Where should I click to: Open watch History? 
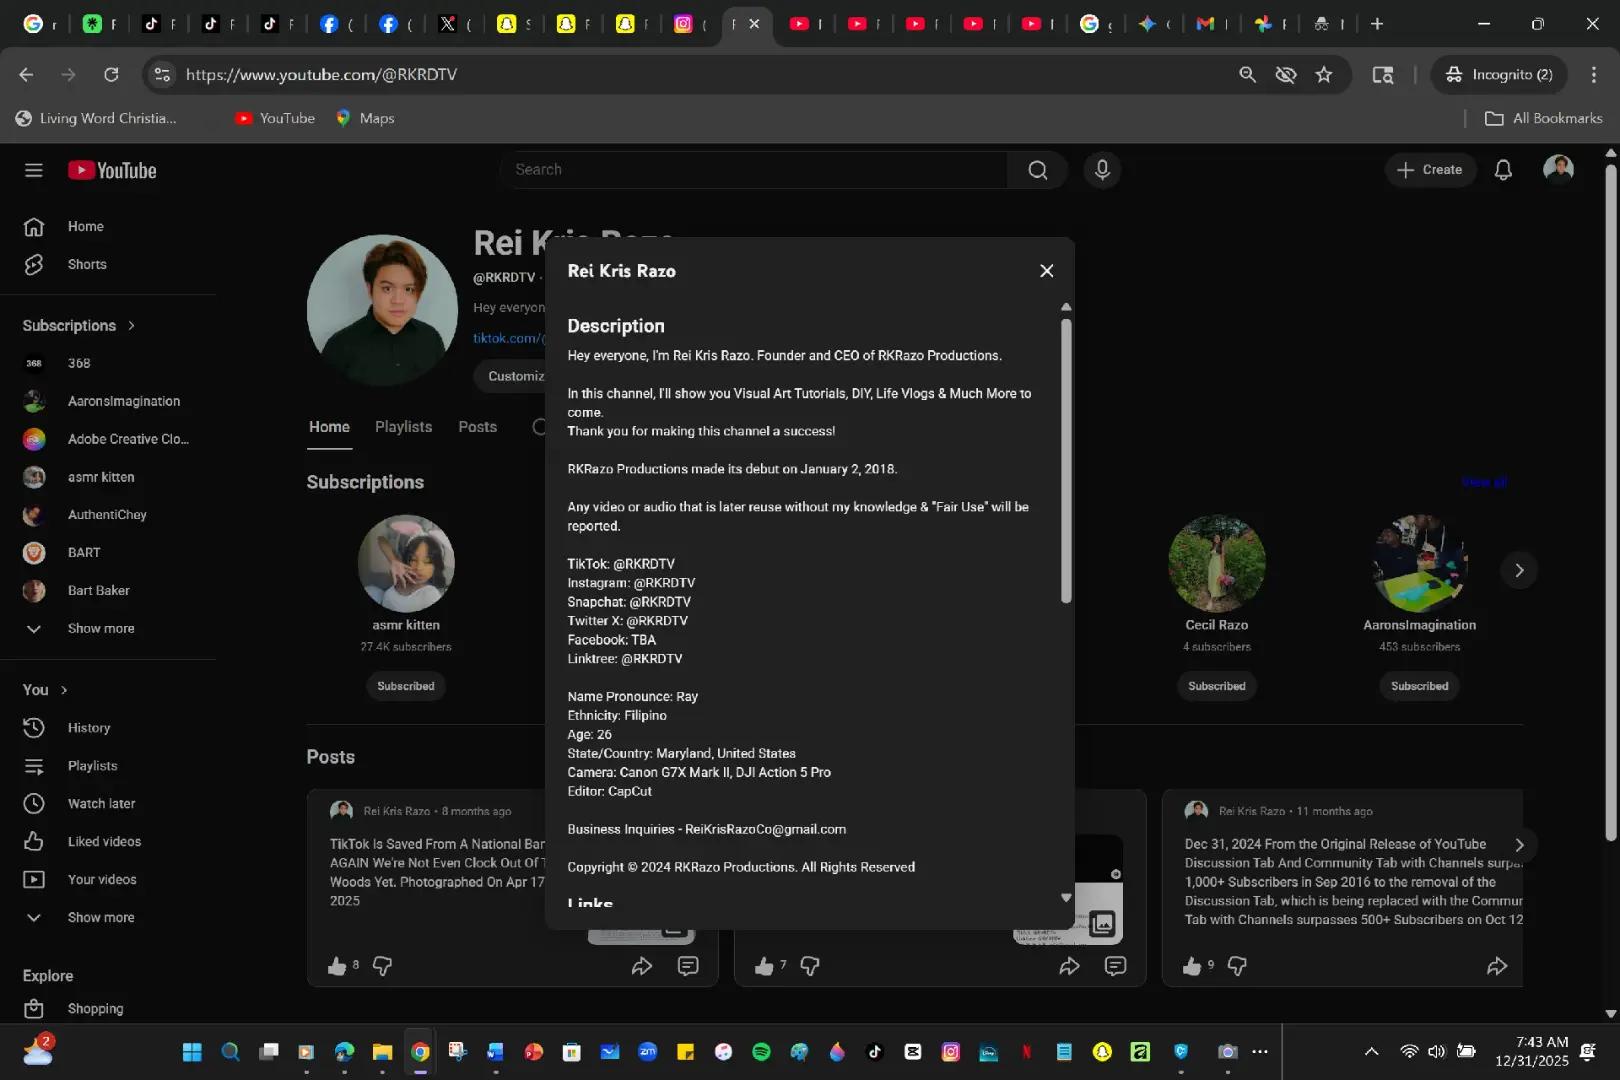108,728
